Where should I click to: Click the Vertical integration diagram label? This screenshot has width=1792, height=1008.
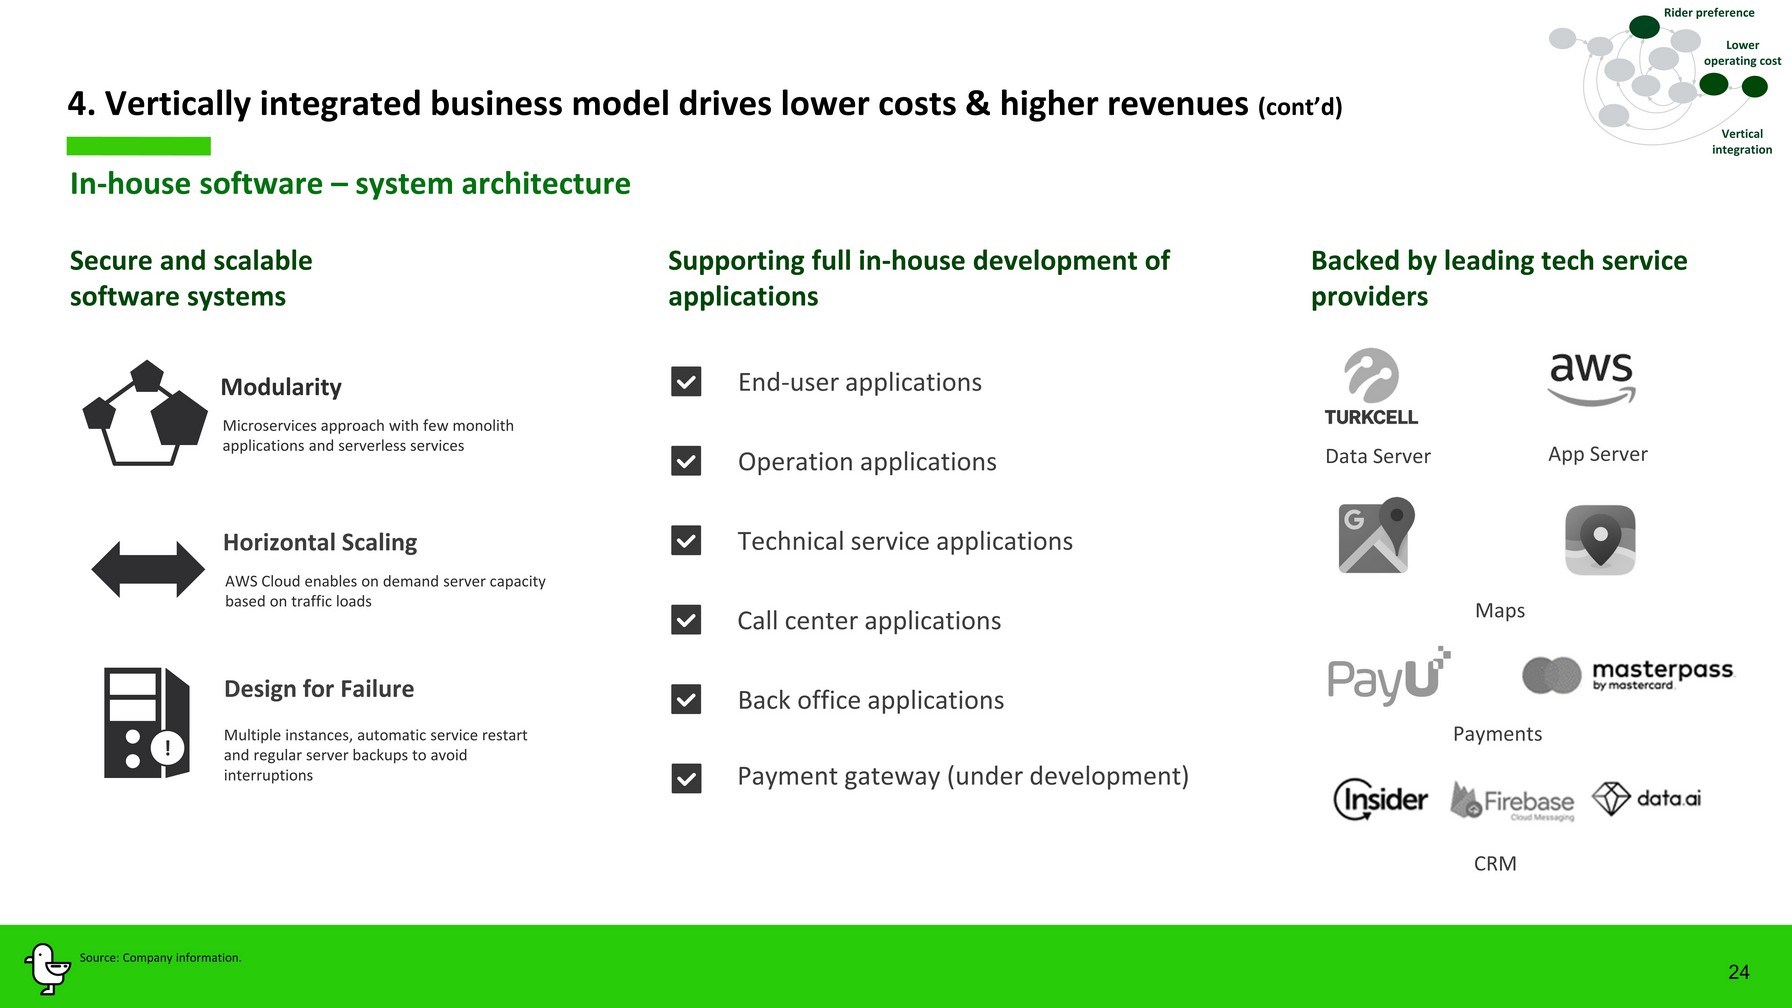tap(1741, 142)
